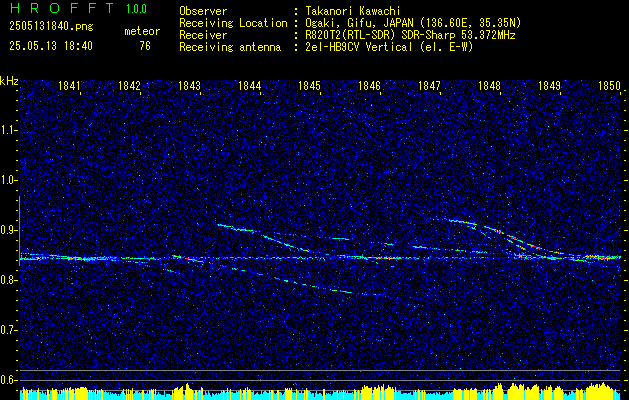
Task: Click time marker 1846
Action: coord(369,86)
